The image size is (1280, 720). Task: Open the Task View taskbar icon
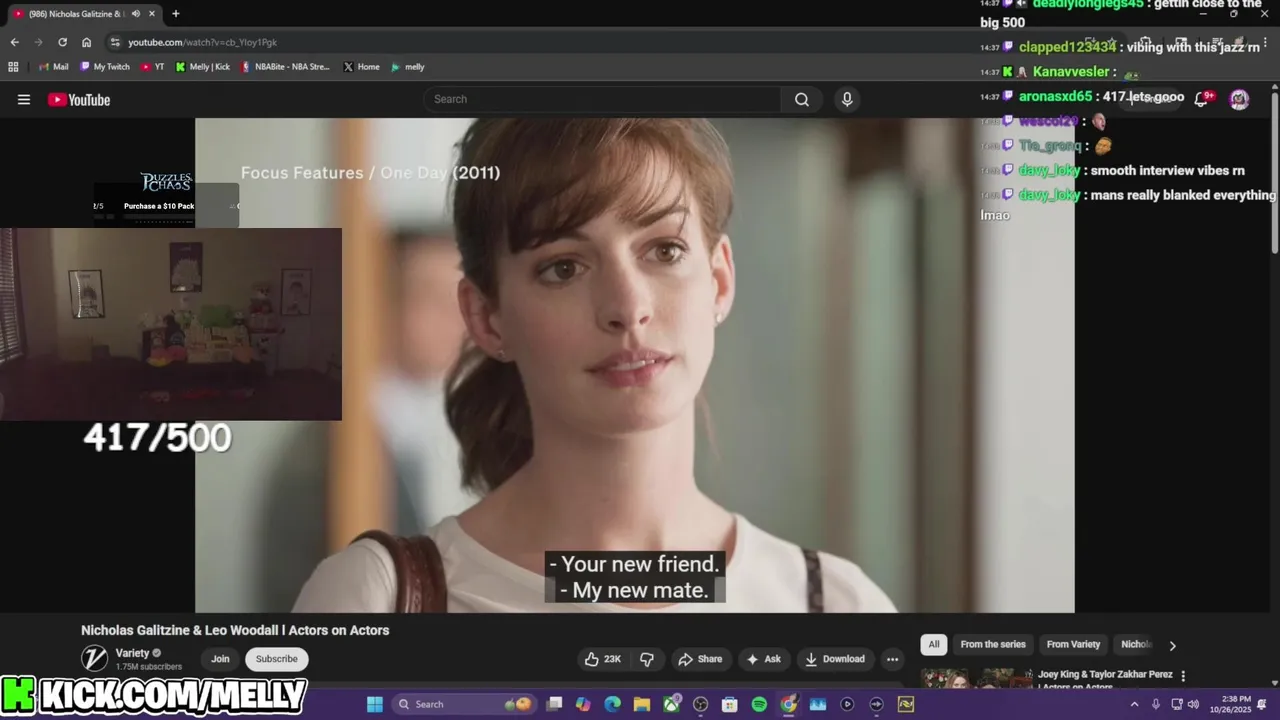click(554, 704)
